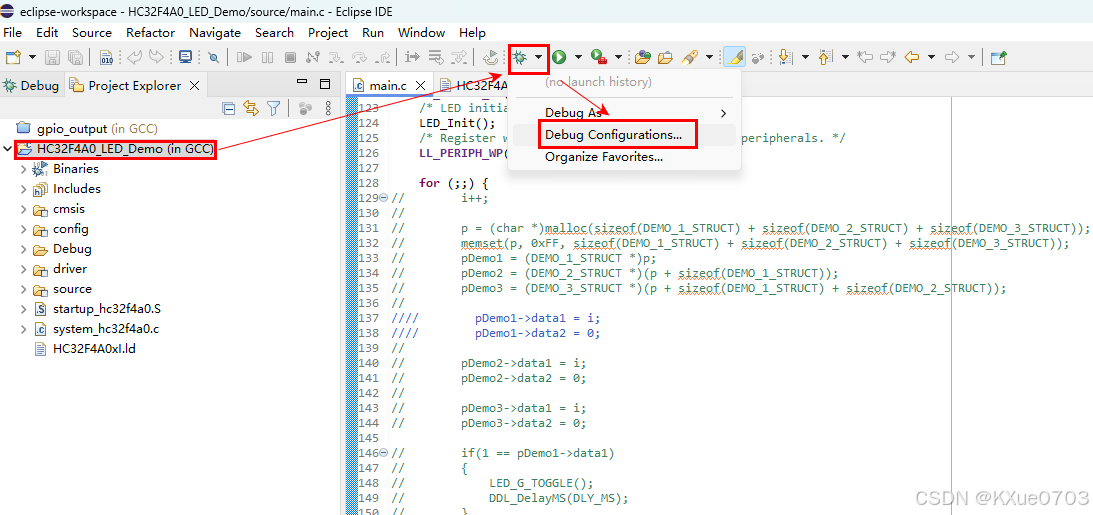
Task: Click the green bug Debug icon
Action: pos(520,57)
